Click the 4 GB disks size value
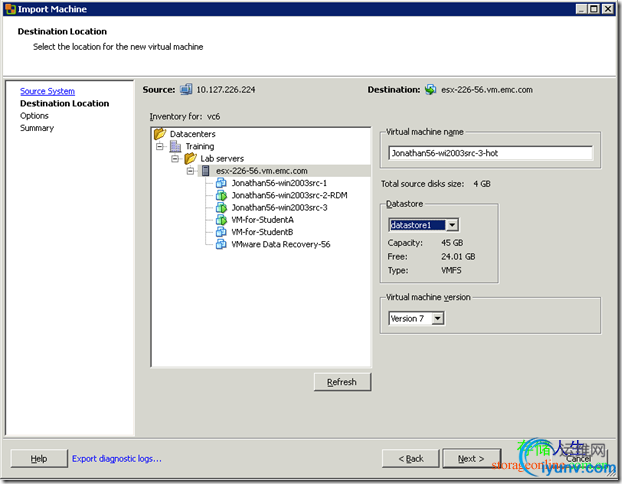 coord(482,184)
